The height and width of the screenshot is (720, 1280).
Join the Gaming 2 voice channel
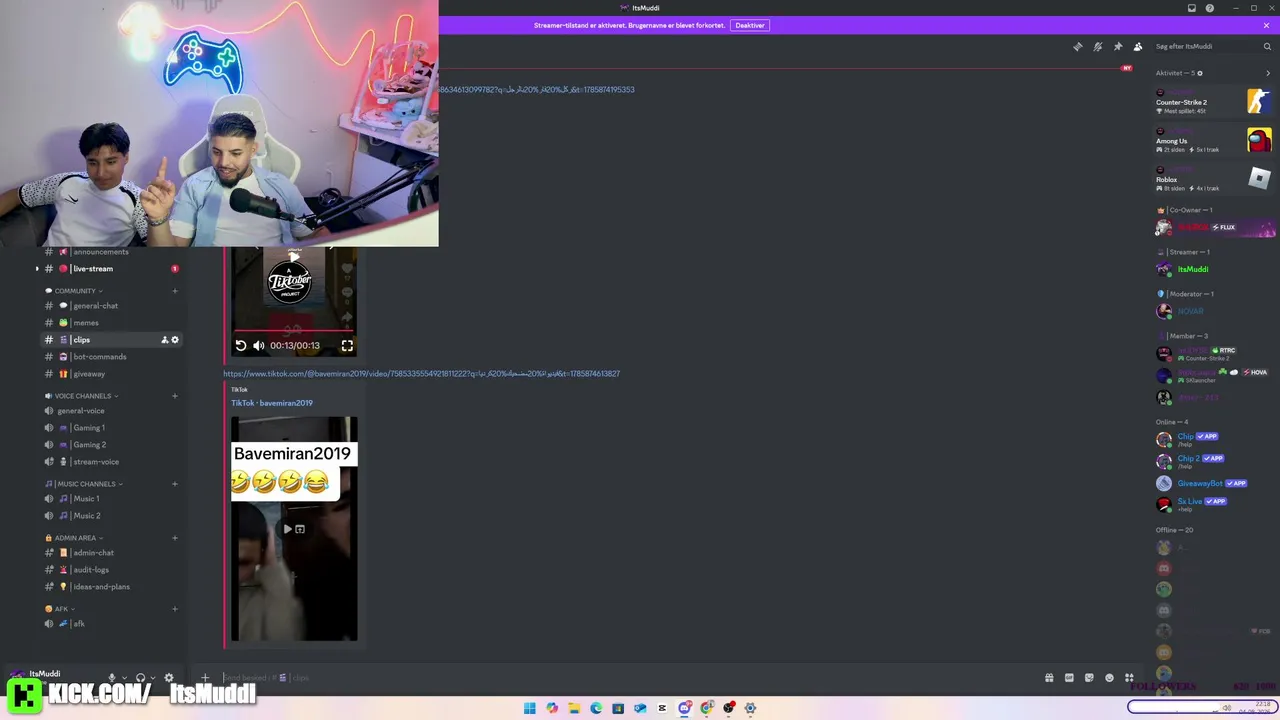tap(112, 445)
